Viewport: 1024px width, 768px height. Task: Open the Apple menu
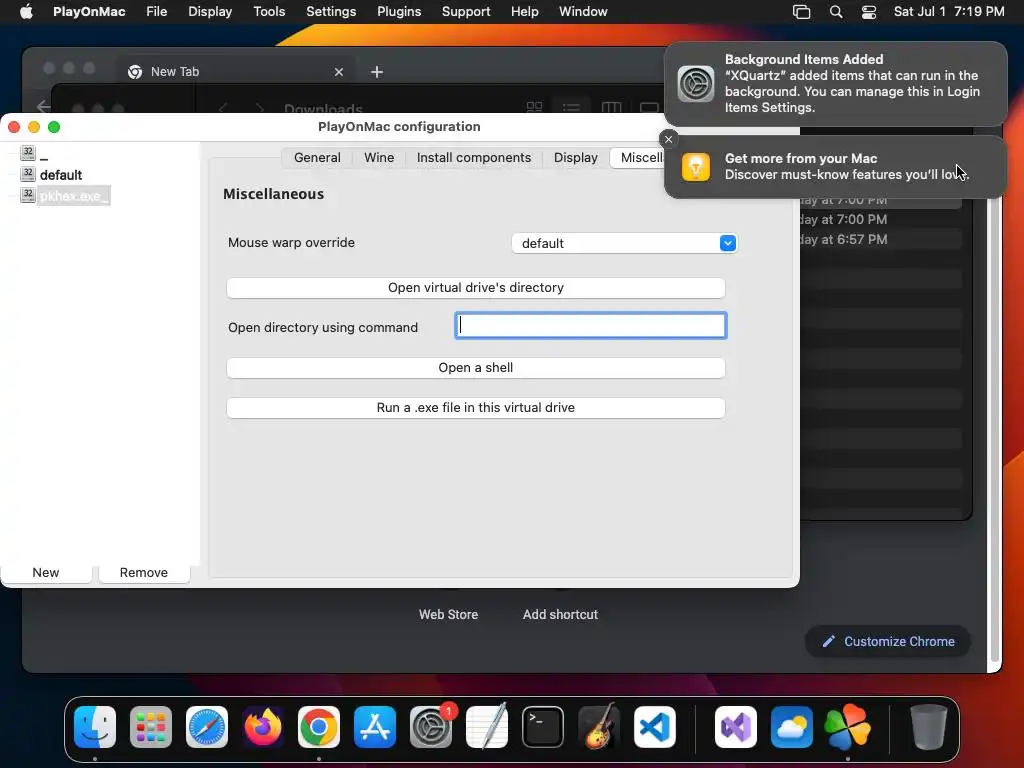click(x=26, y=11)
